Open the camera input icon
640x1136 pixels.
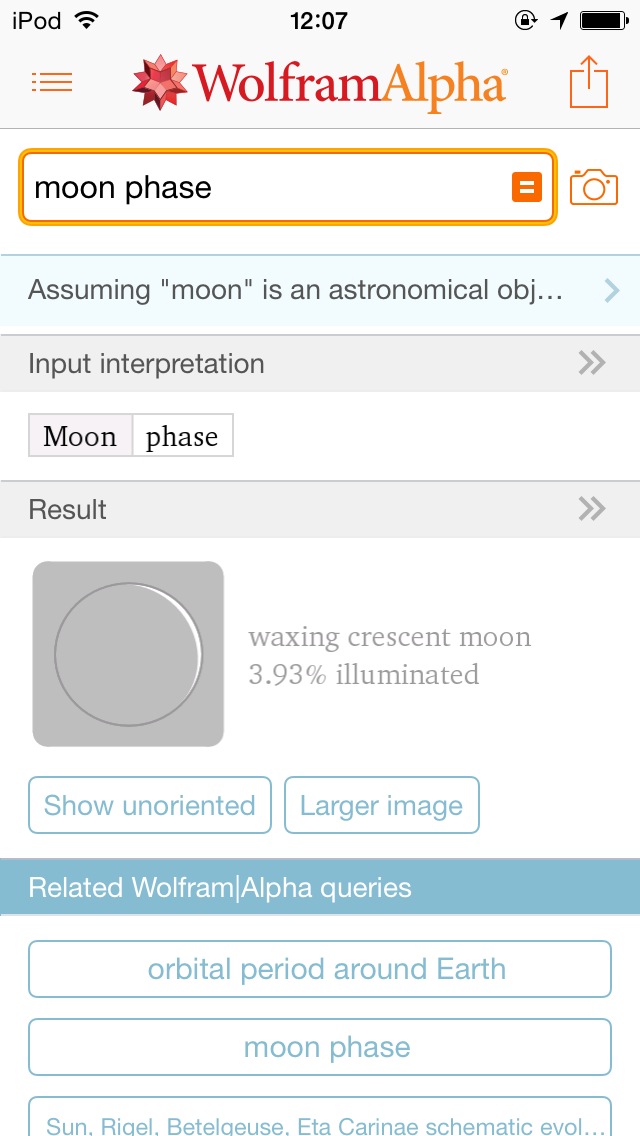594,187
